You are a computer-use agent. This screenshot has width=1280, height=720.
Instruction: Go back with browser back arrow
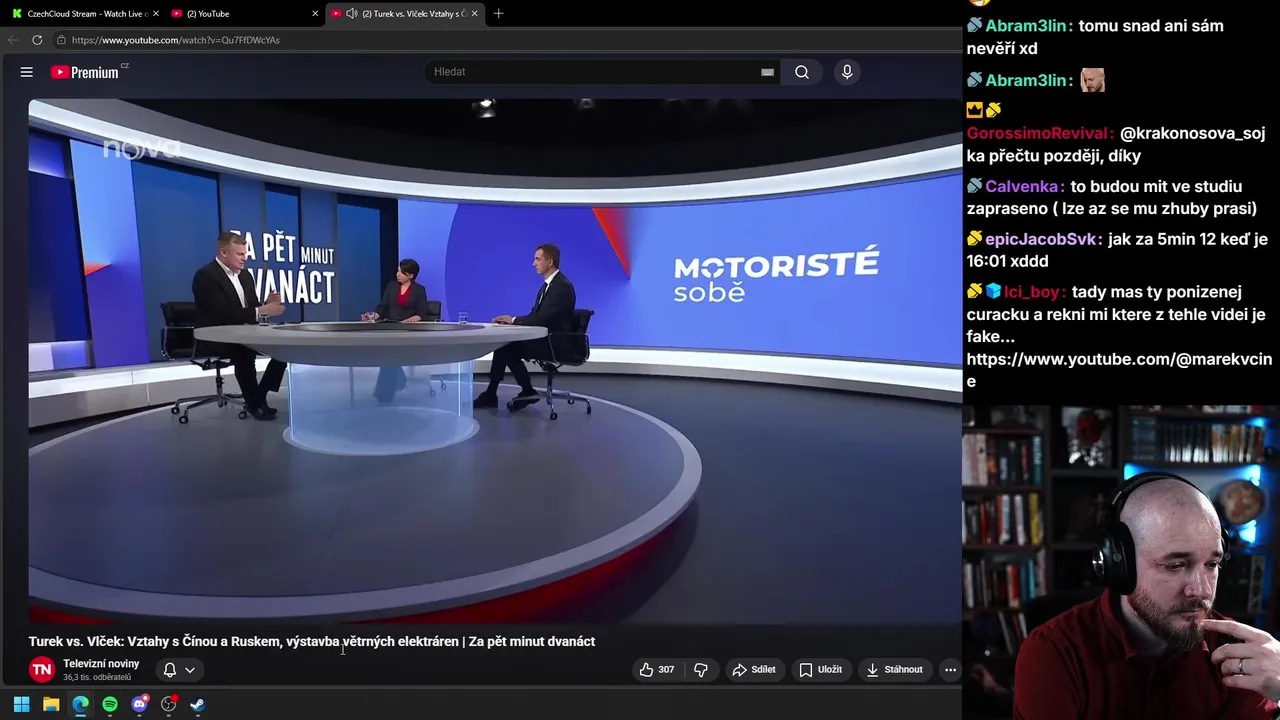point(13,40)
